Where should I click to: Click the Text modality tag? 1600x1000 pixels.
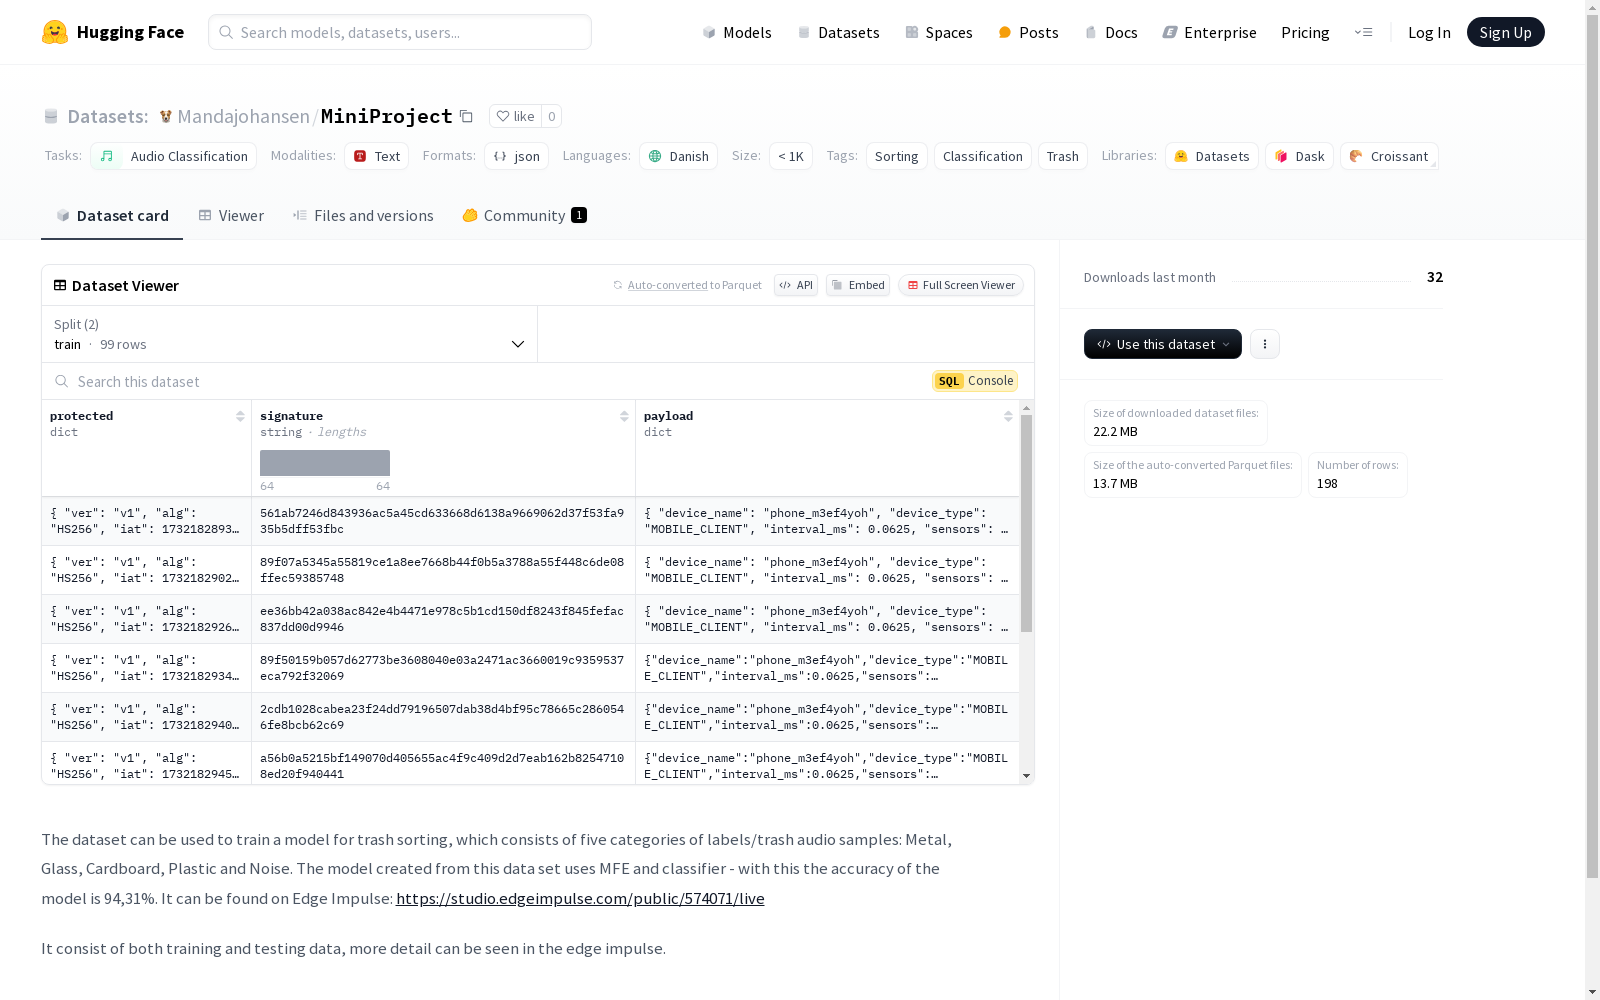click(x=376, y=156)
